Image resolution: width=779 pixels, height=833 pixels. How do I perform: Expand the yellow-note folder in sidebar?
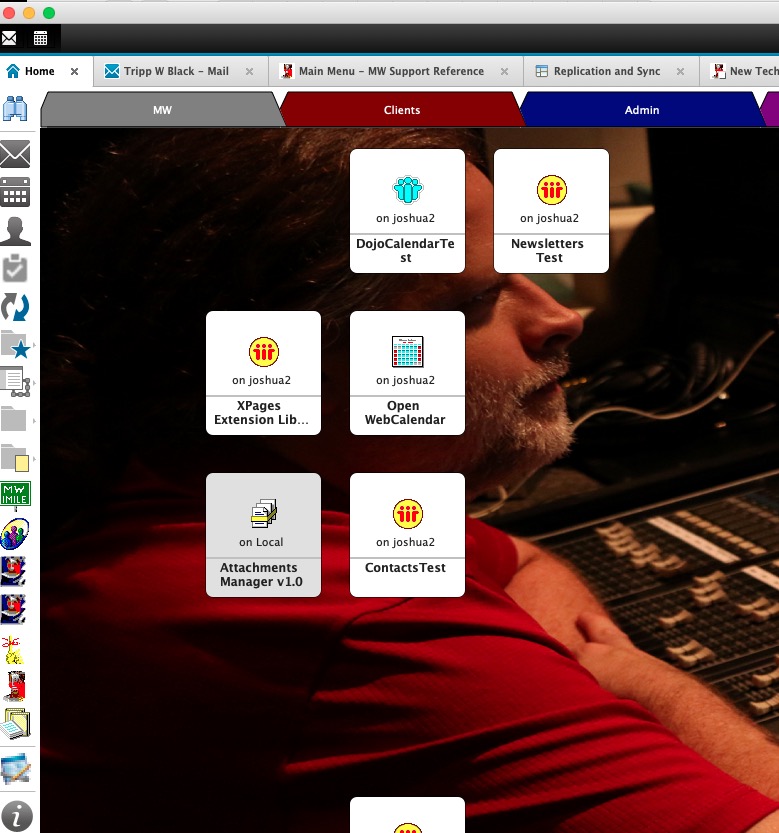pyautogui.click(x=16, y=457)
